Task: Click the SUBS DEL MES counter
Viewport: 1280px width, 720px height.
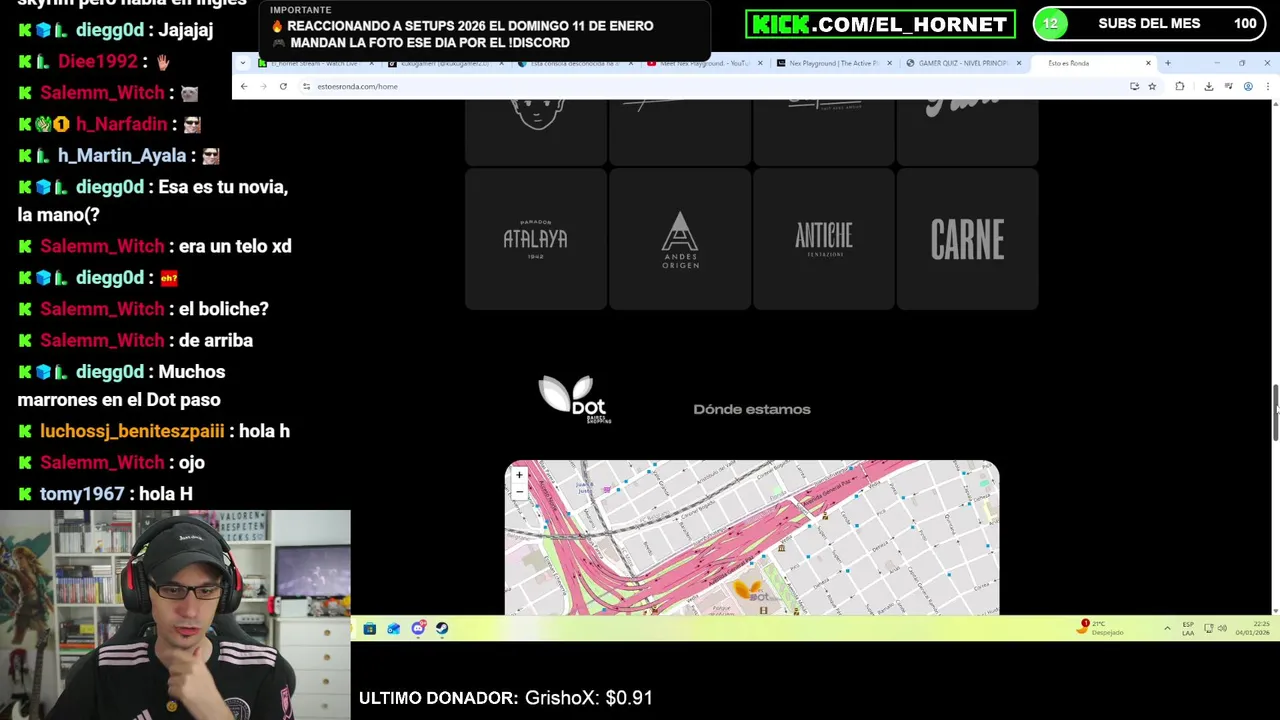Action: [x=1149, y=24]
